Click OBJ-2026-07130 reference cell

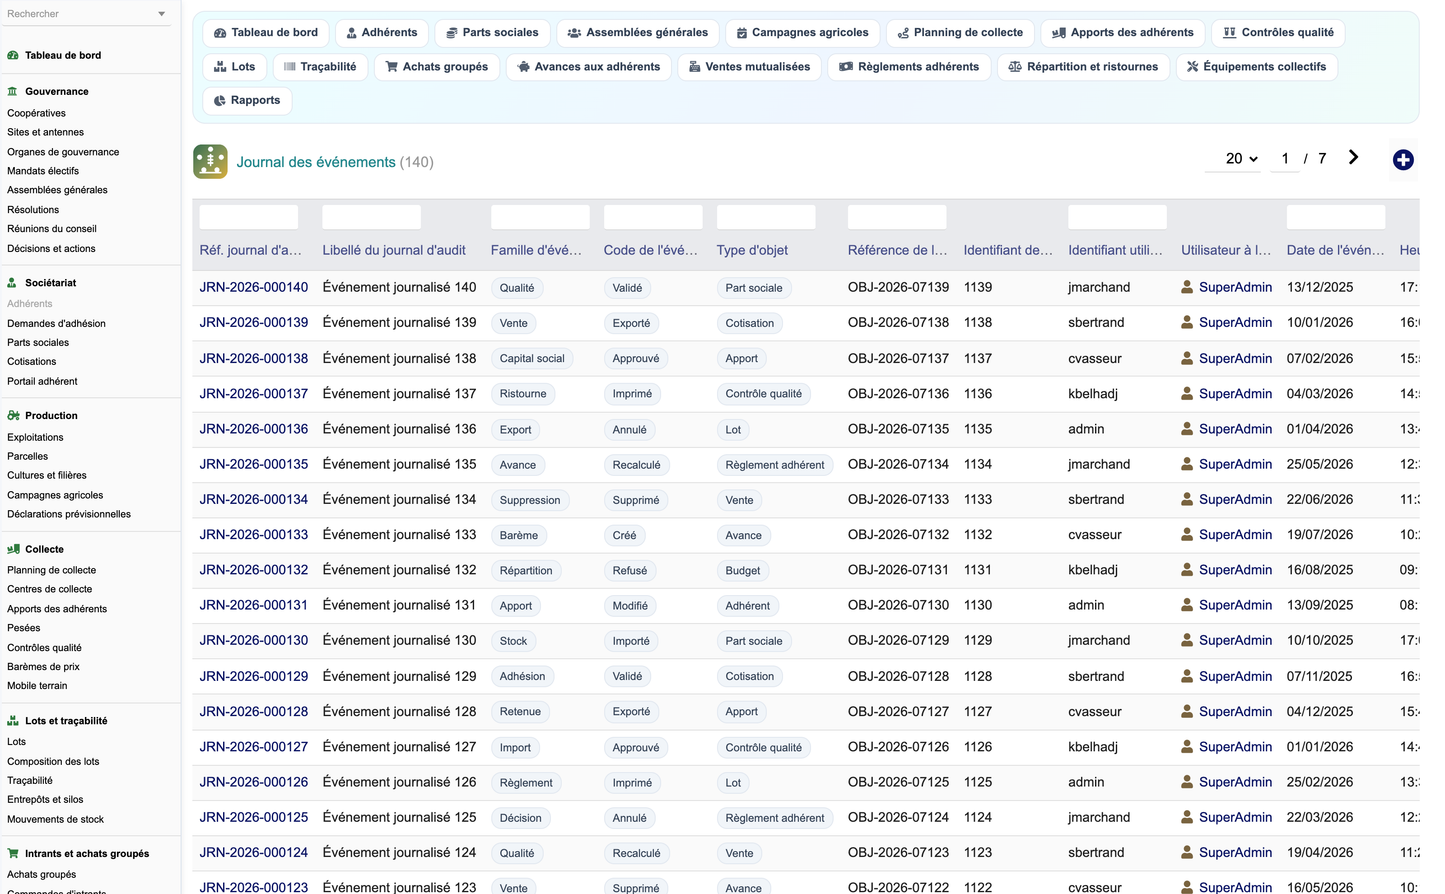tap(898, 605)
